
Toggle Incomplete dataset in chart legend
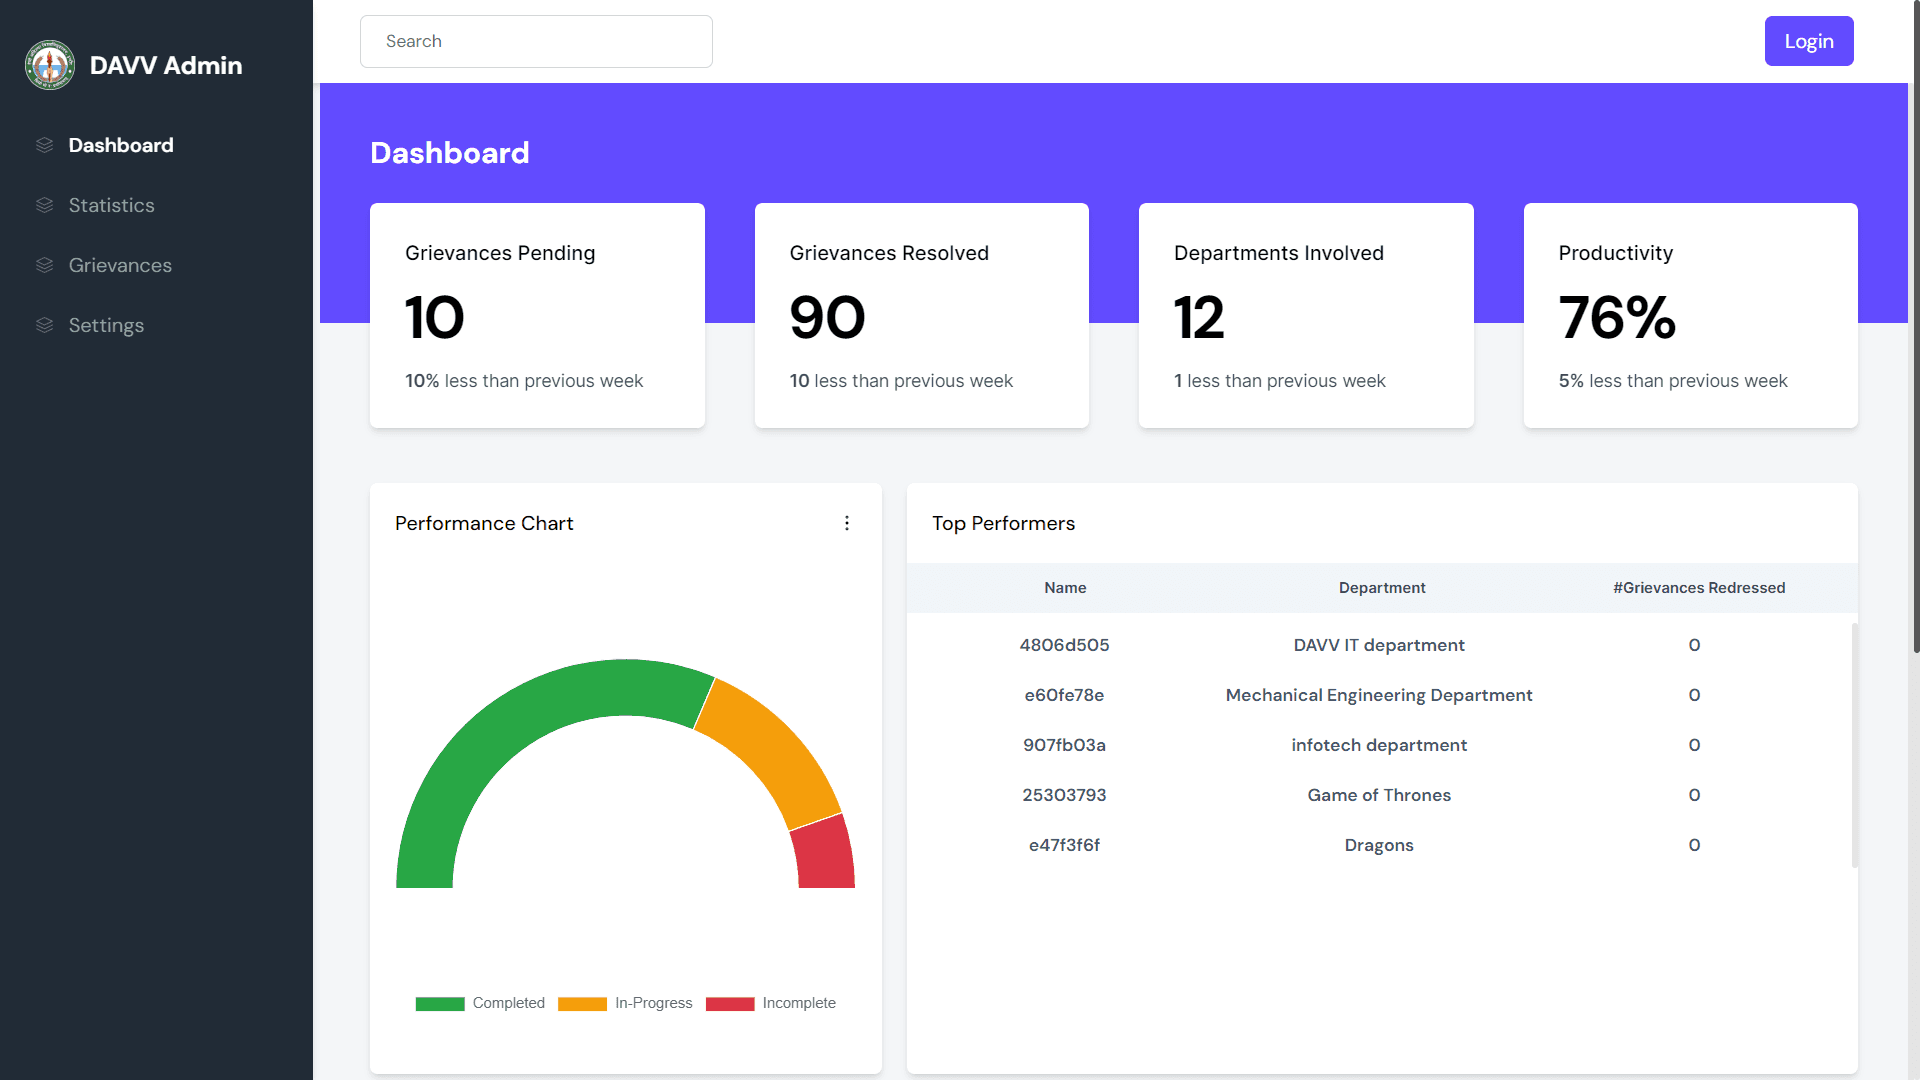770,1003
